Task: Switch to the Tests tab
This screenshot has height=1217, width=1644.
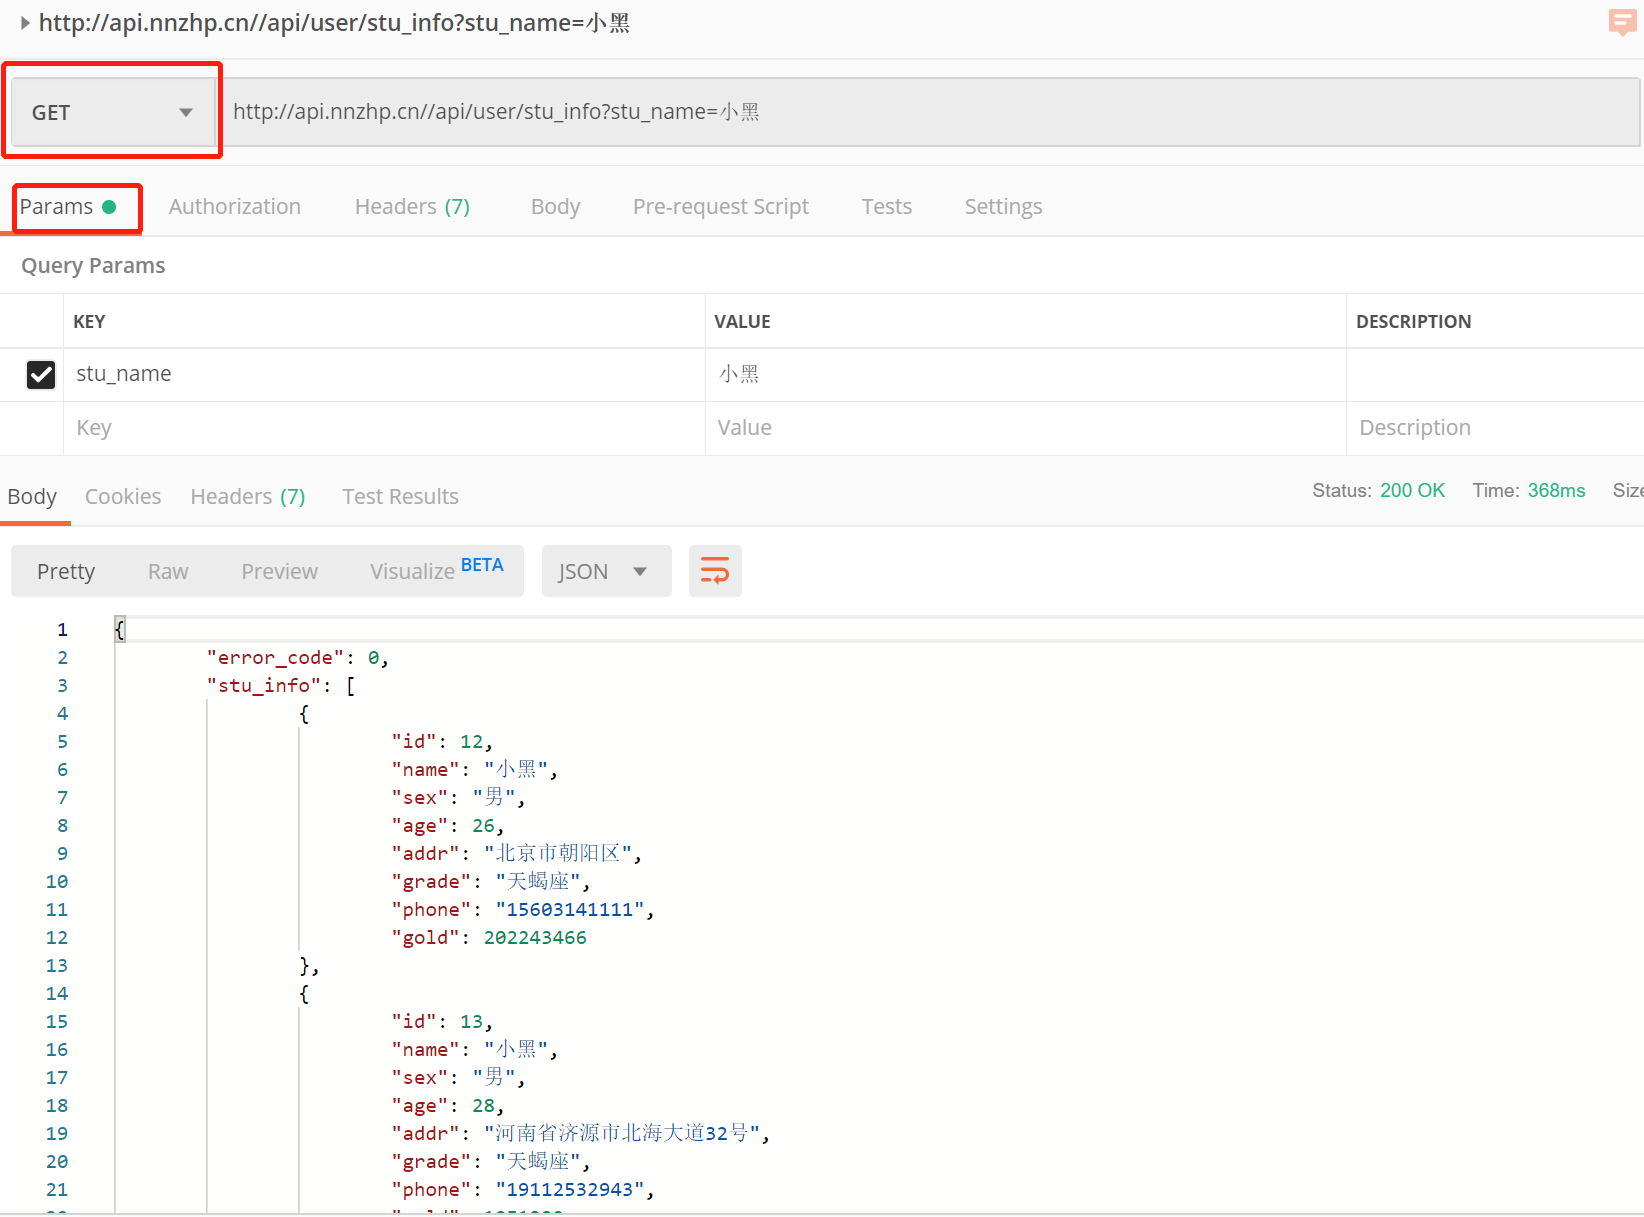Action: click(887, 207)
